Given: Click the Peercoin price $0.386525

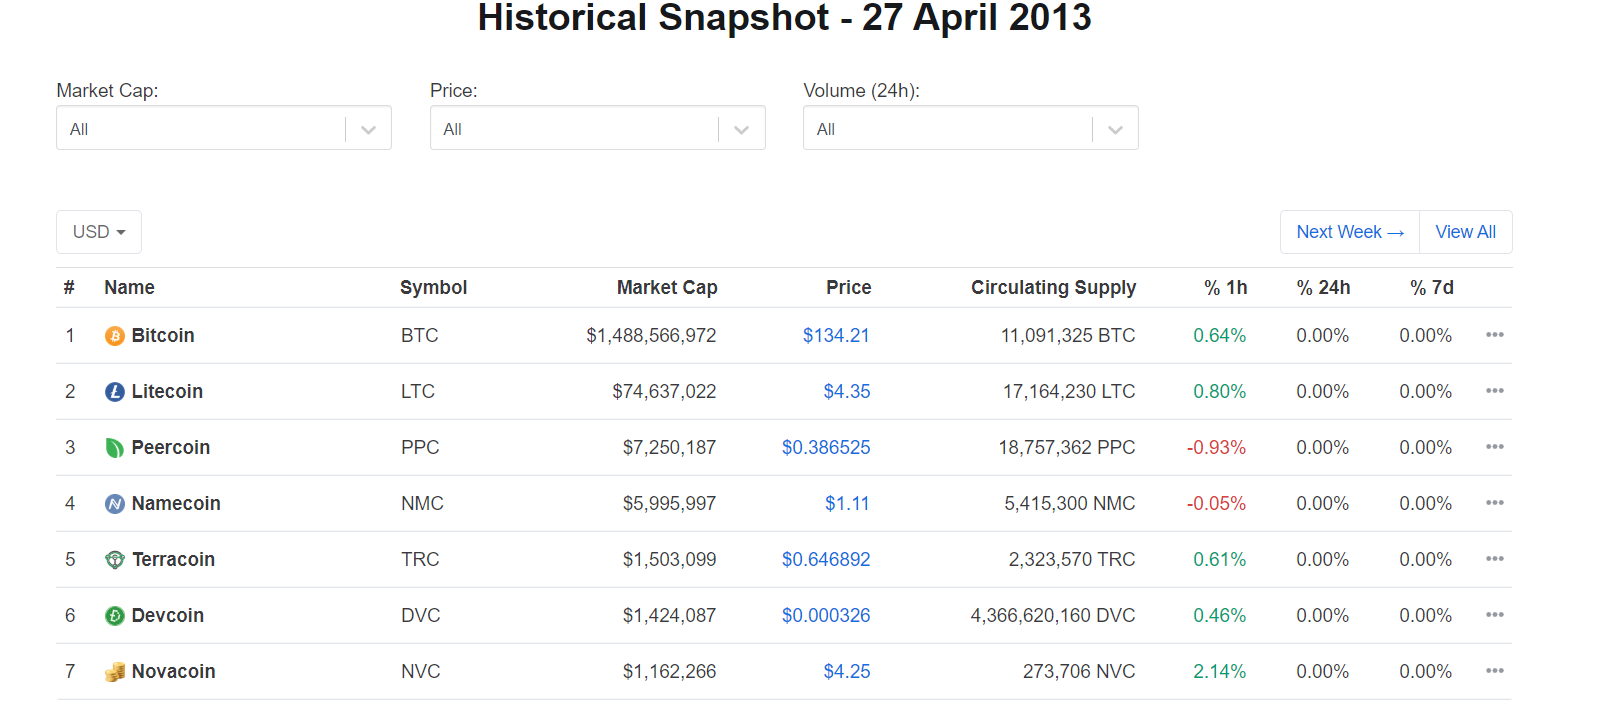Looking at the screenshot, I should (x=826, y=448).
